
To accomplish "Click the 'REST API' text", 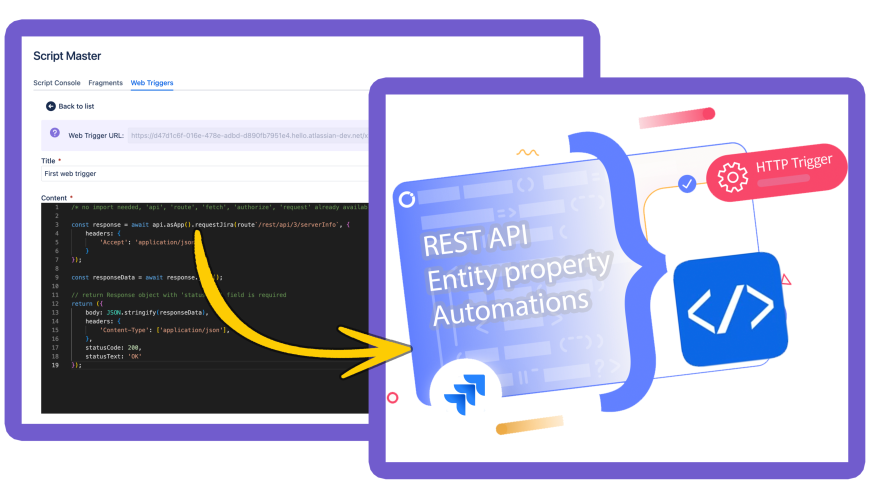I will pyautogui.click(x=476, y=240).
